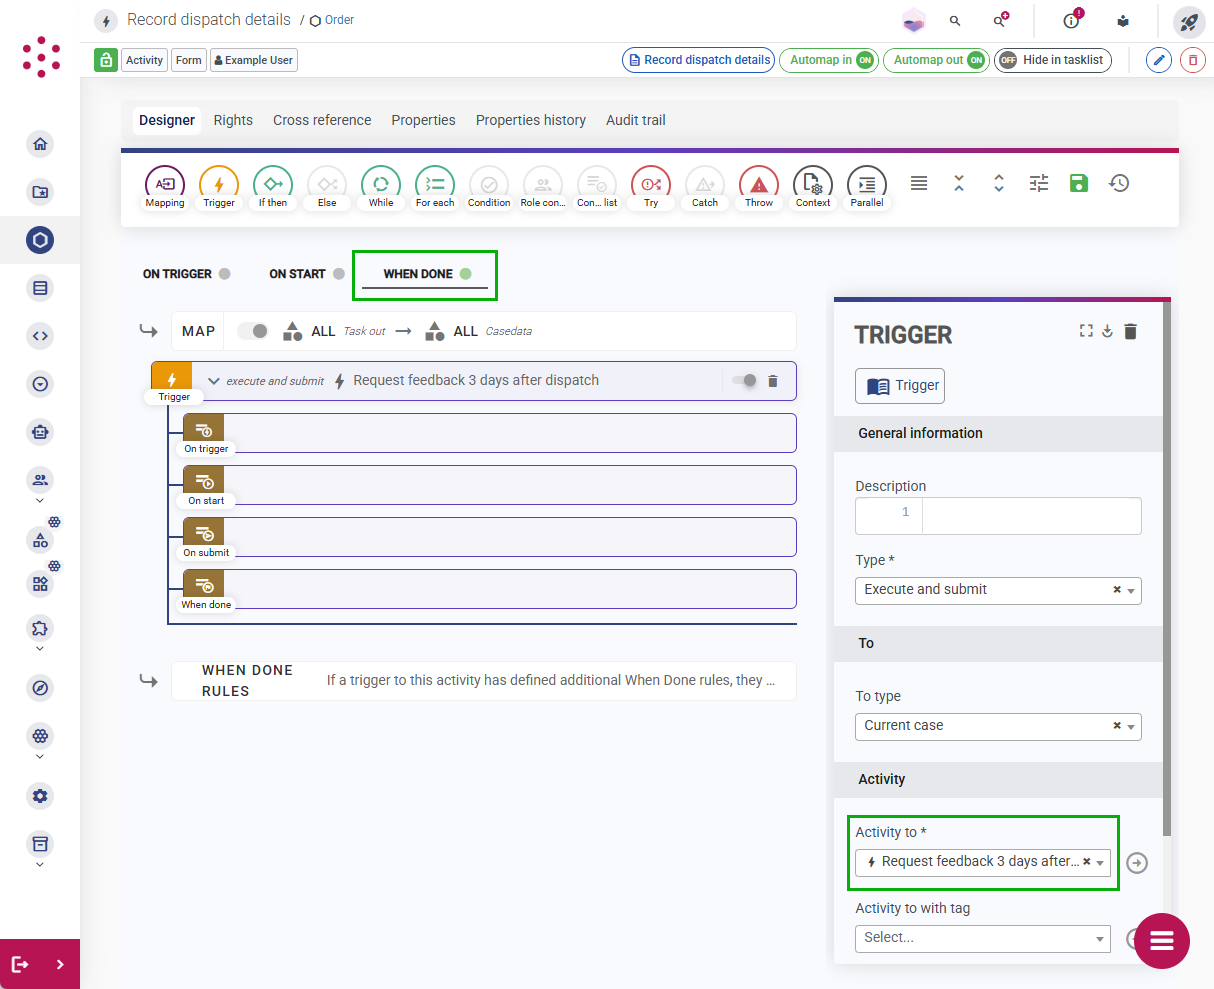Maximize the TRIGGER panel
1214x989 pixels.
(1086, 331)
